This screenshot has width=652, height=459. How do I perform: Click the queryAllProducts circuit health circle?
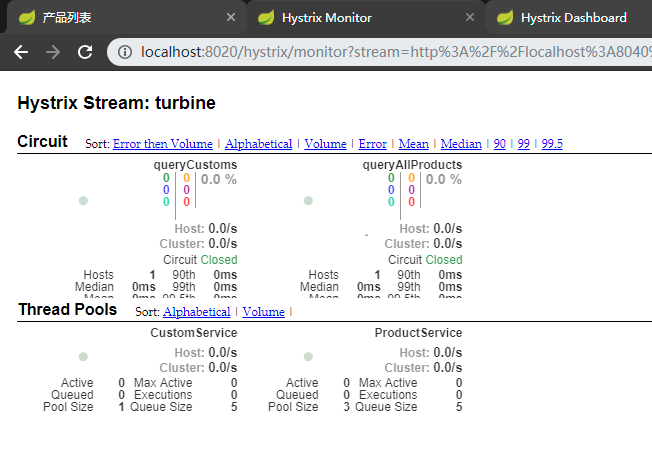pos(308,201)
